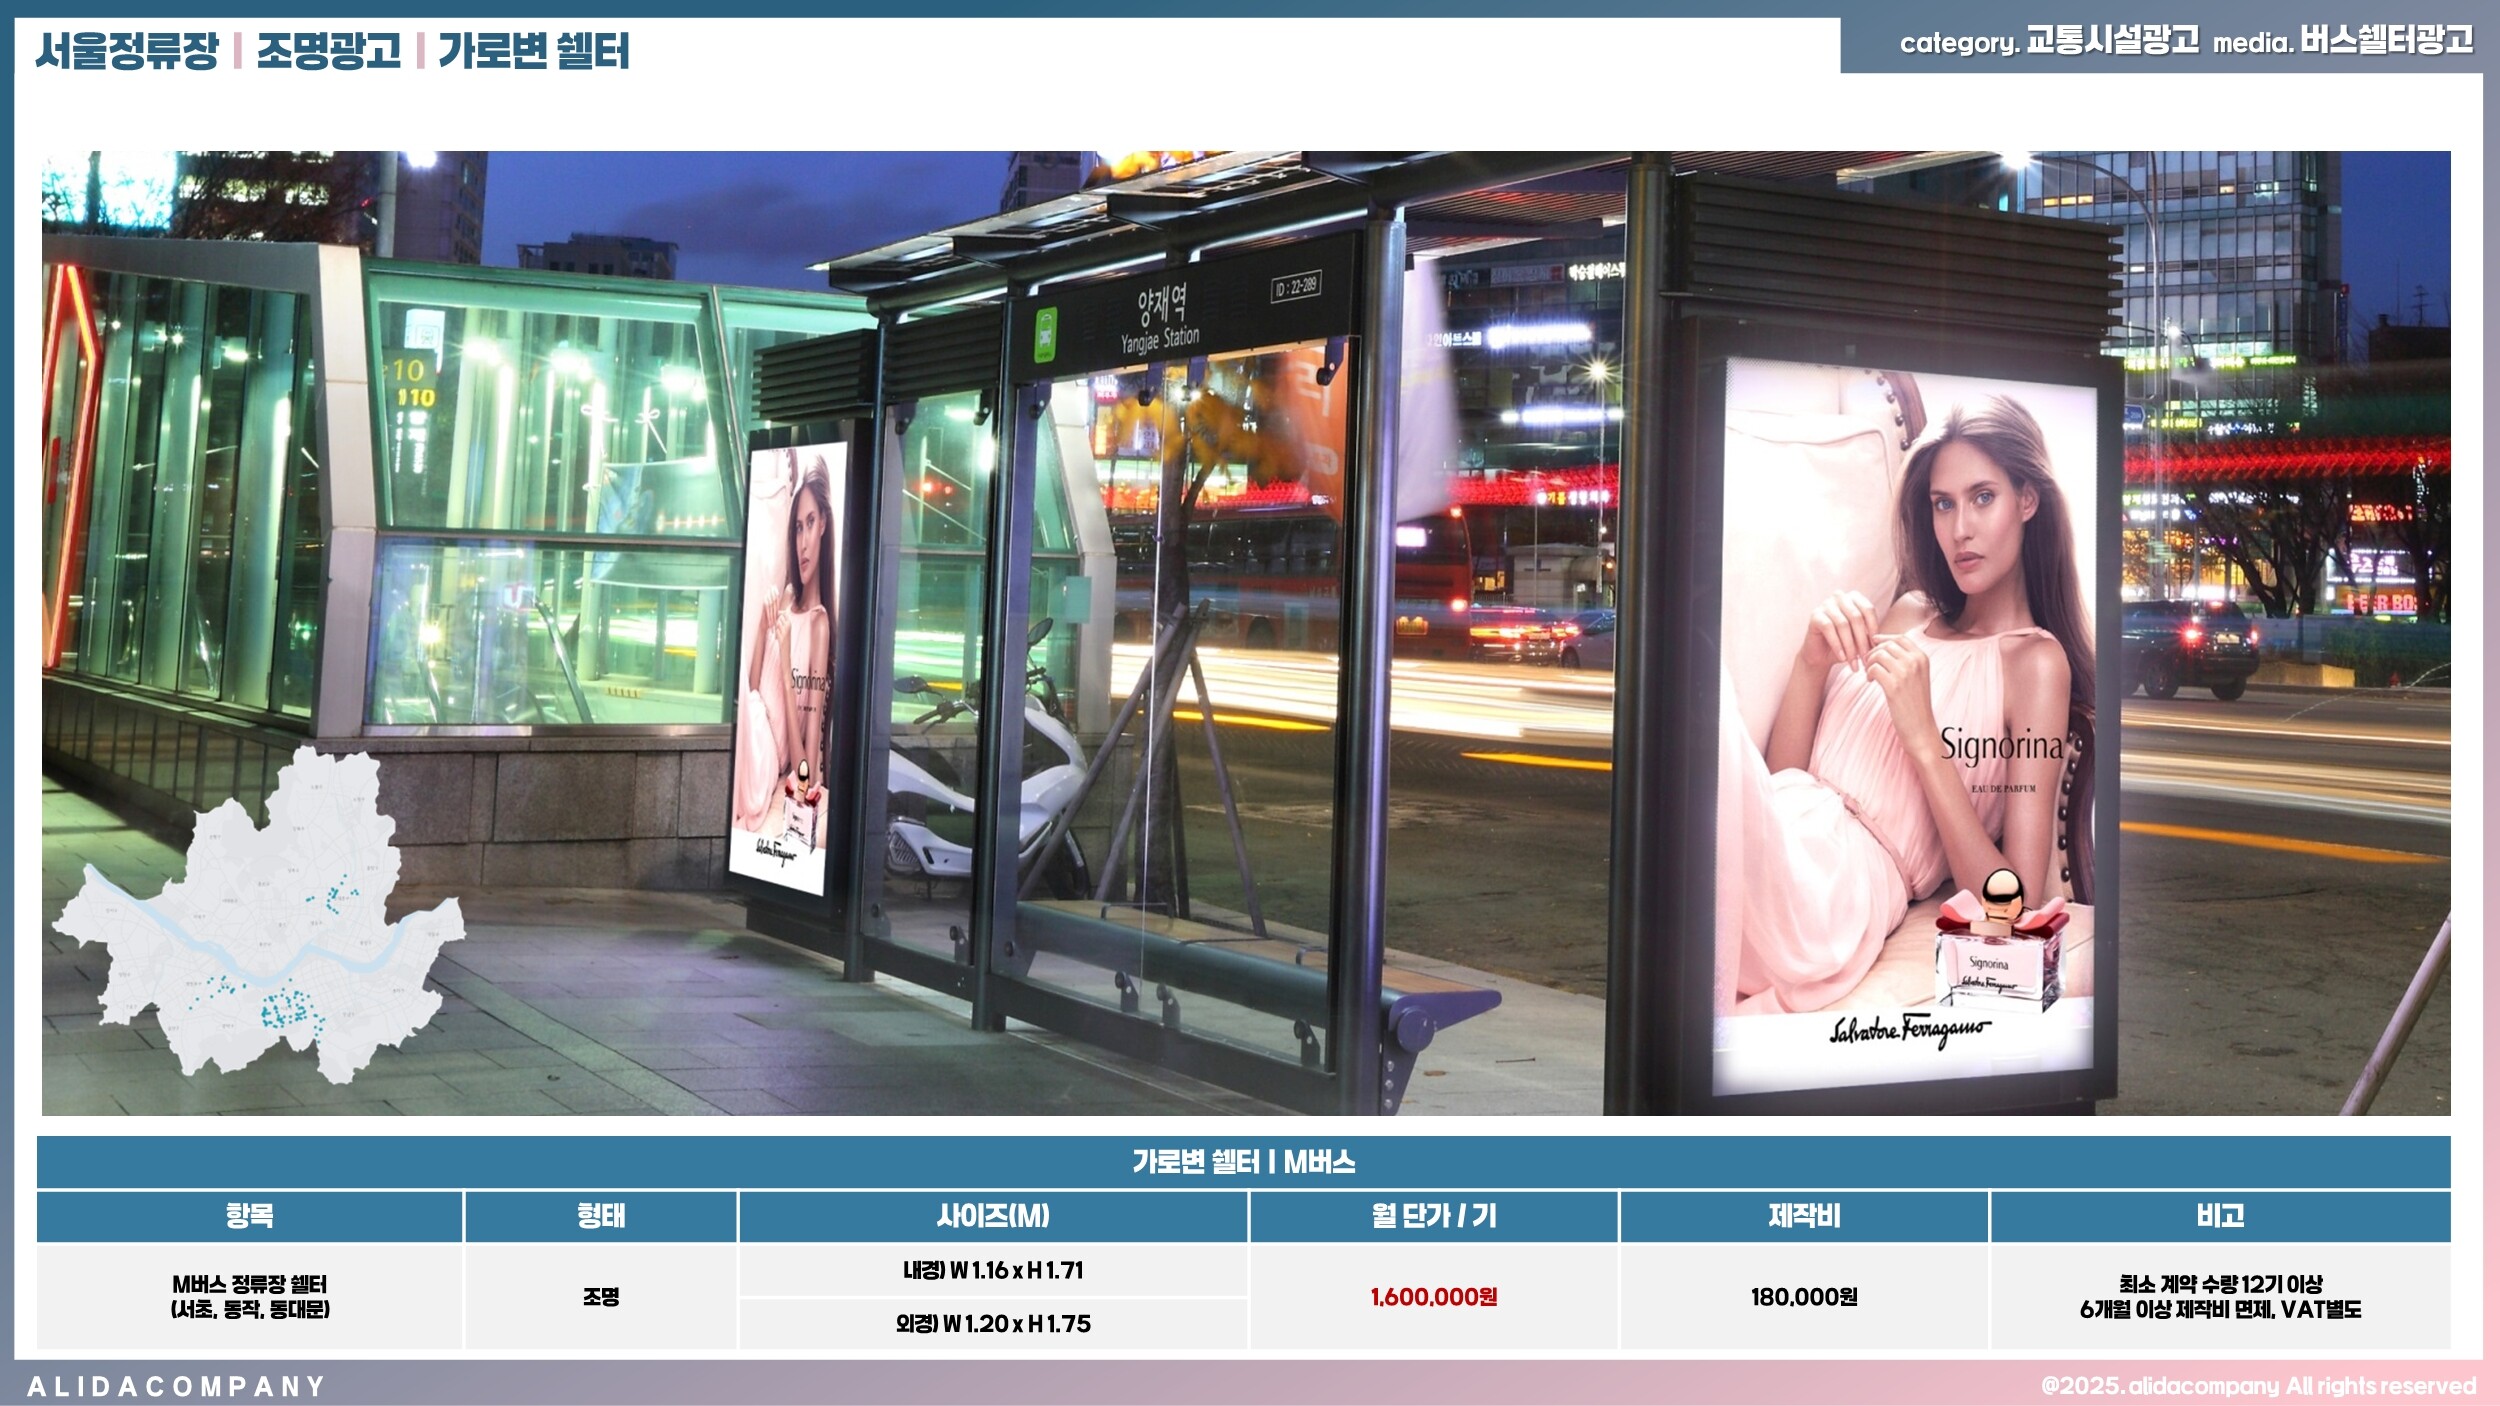
Task: Click the ALIDACOMPANY footer logo text
Action: click(x=176, y=1386)
